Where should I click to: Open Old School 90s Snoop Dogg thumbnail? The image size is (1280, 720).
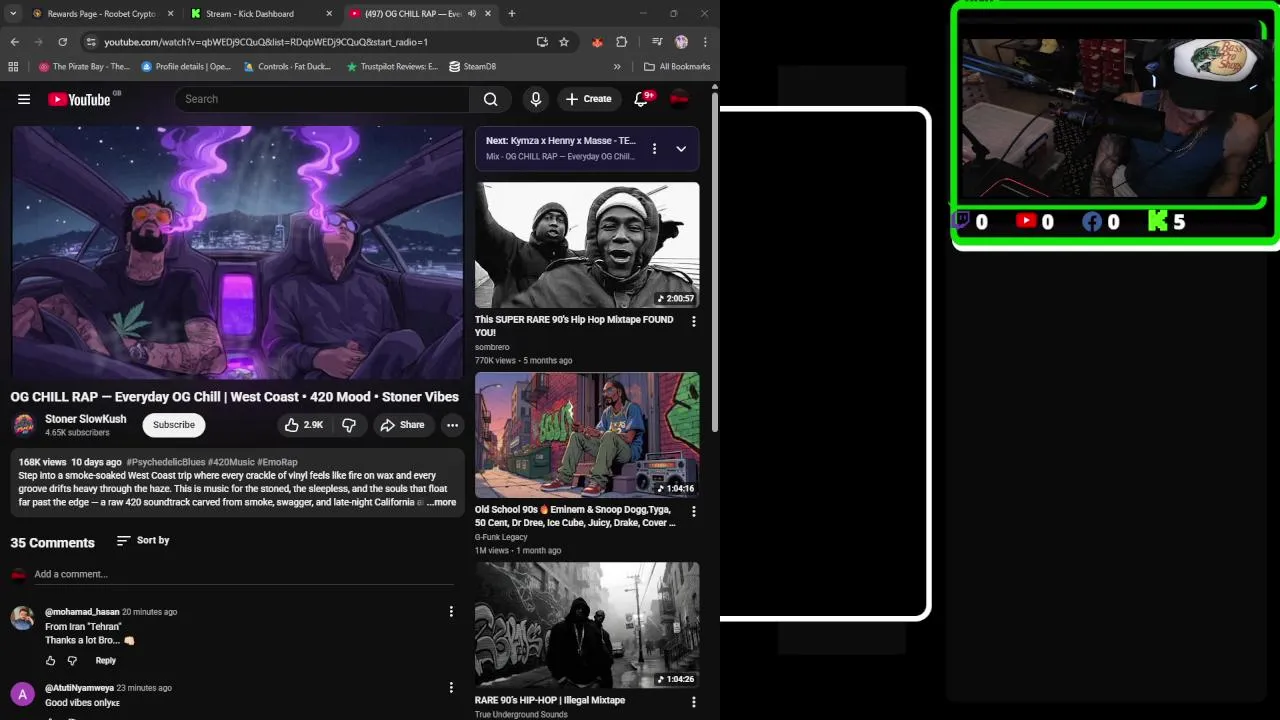[587, 435]
